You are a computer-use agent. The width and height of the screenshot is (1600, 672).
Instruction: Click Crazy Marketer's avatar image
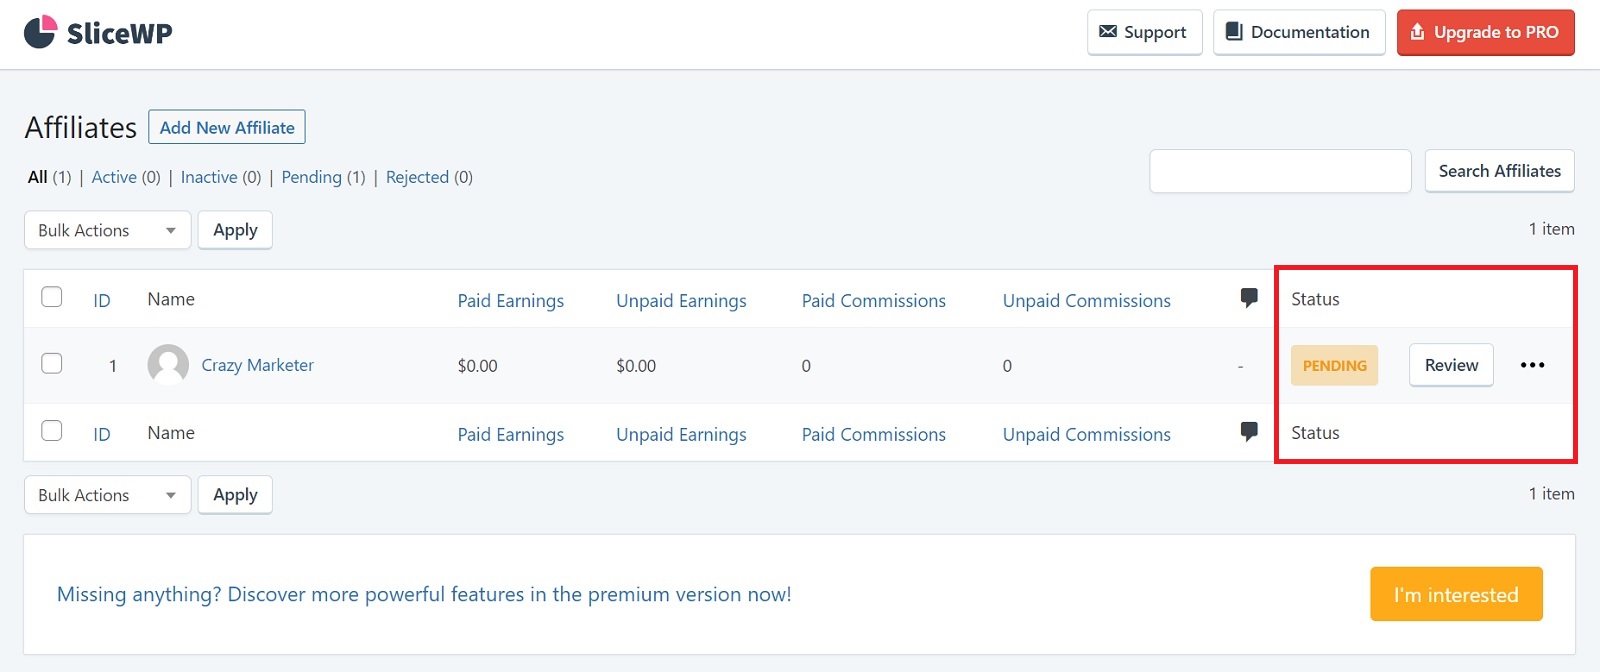pos(168,365)
